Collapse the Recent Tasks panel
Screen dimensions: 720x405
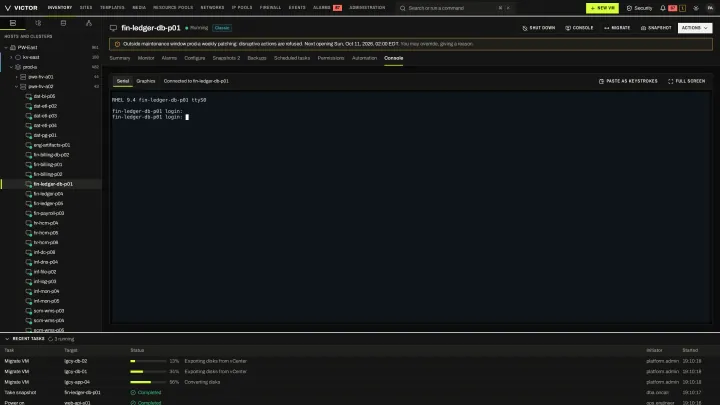[x=7, y=339]
